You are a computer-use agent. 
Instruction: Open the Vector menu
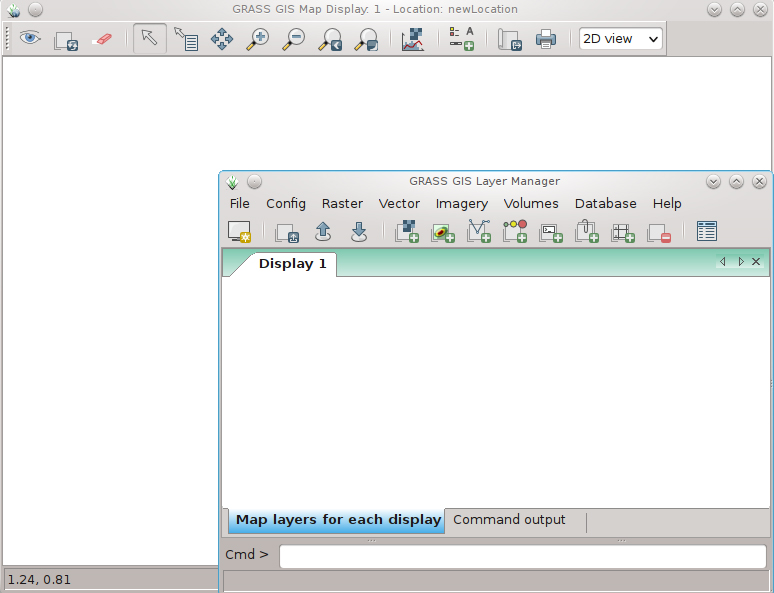(399, 203)
